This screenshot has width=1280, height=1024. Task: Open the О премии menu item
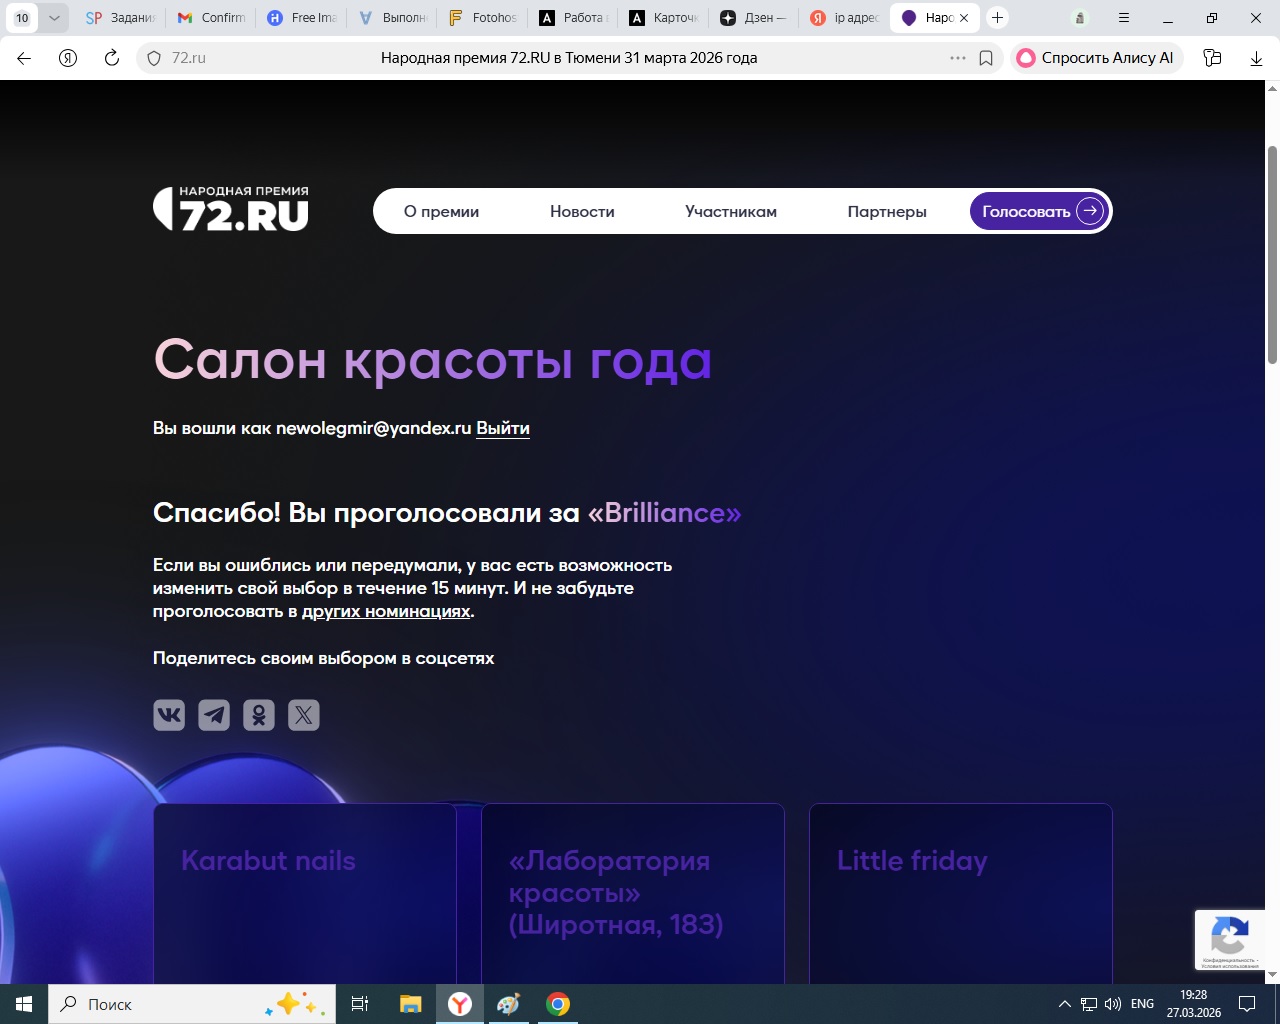(441, 212)
